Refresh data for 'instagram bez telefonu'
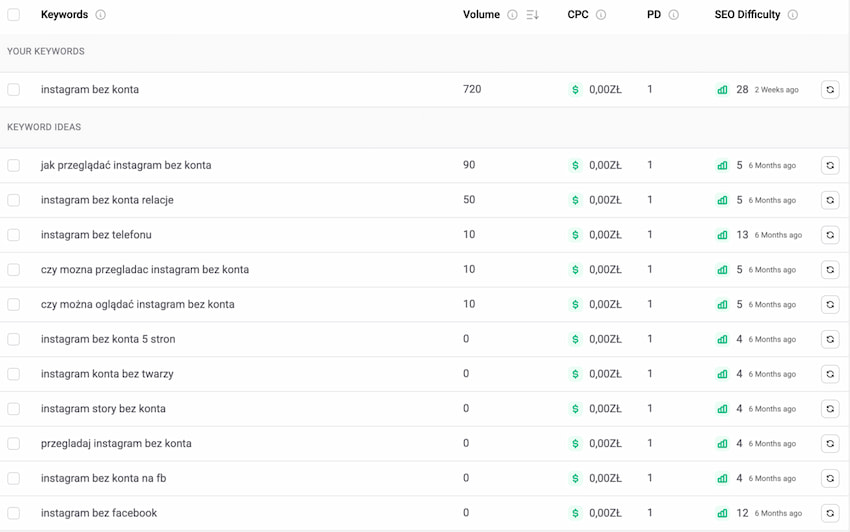This screenshot has width=850, height=532. point(830,235)
